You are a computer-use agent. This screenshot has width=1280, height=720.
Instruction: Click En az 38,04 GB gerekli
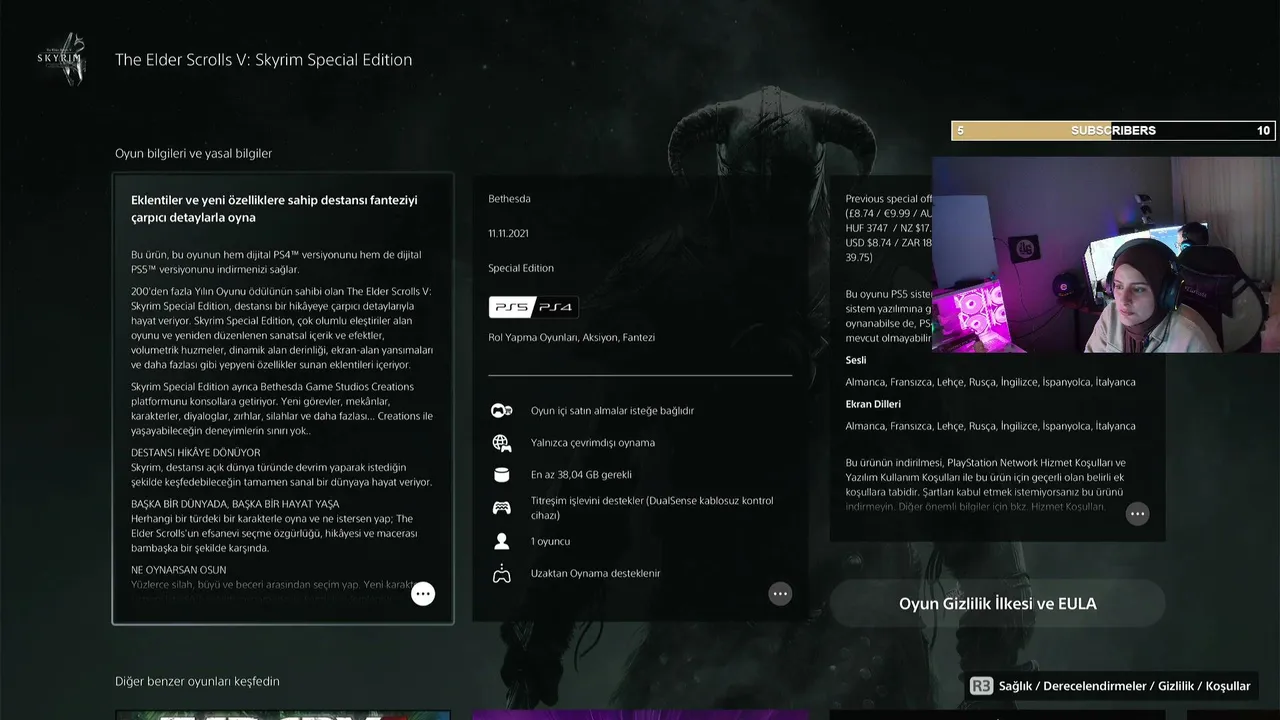581,475
